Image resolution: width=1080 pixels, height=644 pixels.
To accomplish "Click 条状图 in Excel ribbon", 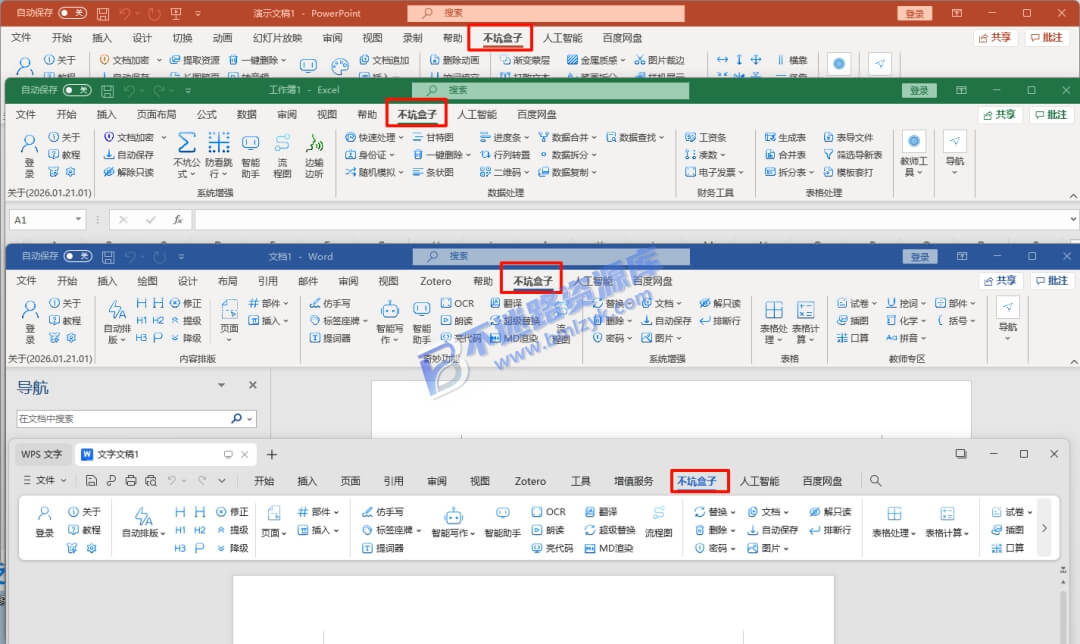I will click(x=433, y=172).
